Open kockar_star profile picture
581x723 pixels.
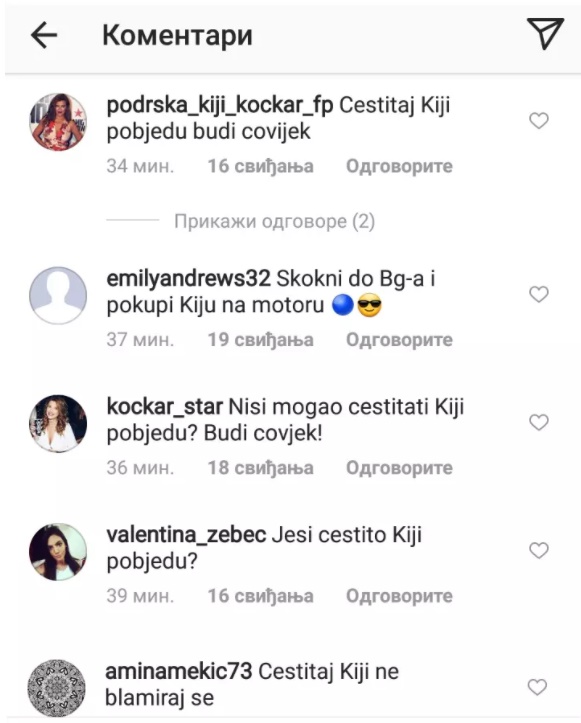point(58,423)
